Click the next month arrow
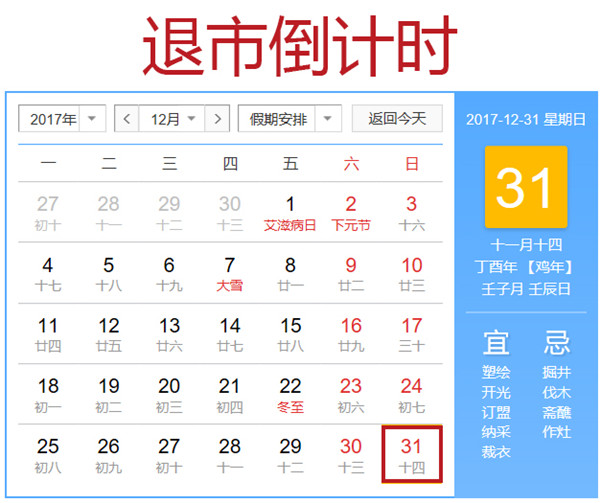 (x=217, y=119)
